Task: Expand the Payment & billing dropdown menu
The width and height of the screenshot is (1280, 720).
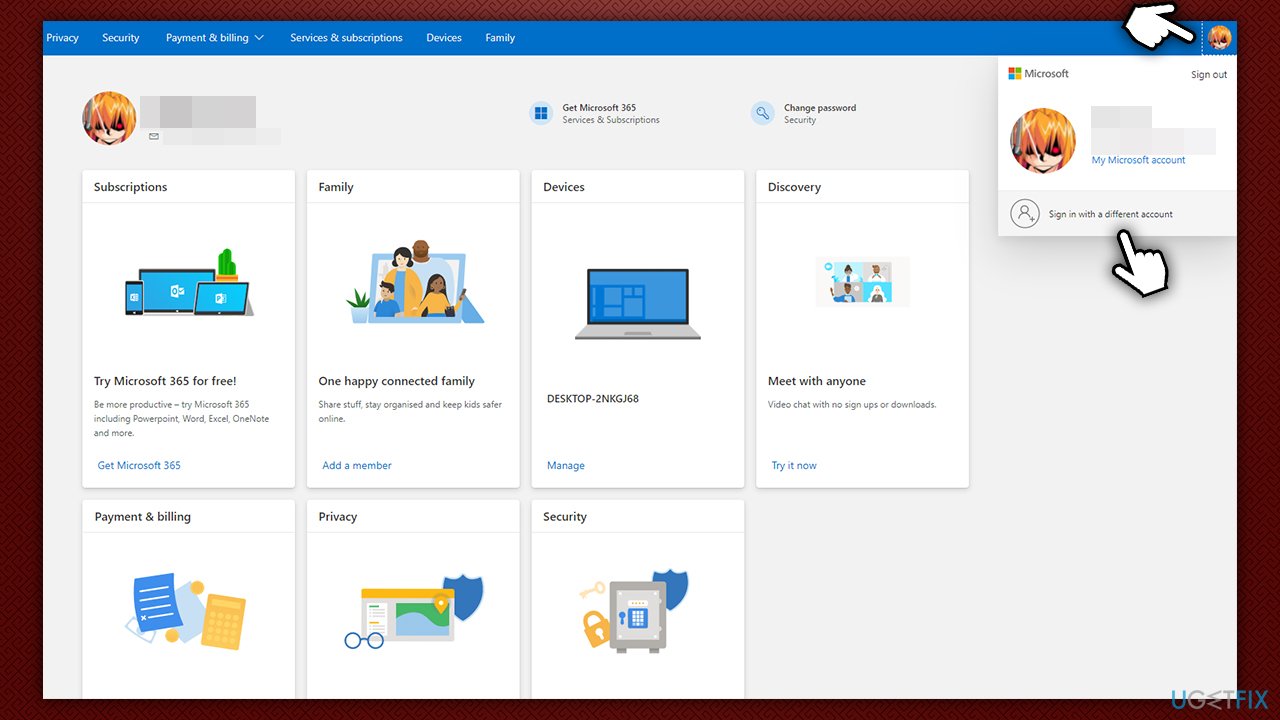Action: click(x=215, y=38)
